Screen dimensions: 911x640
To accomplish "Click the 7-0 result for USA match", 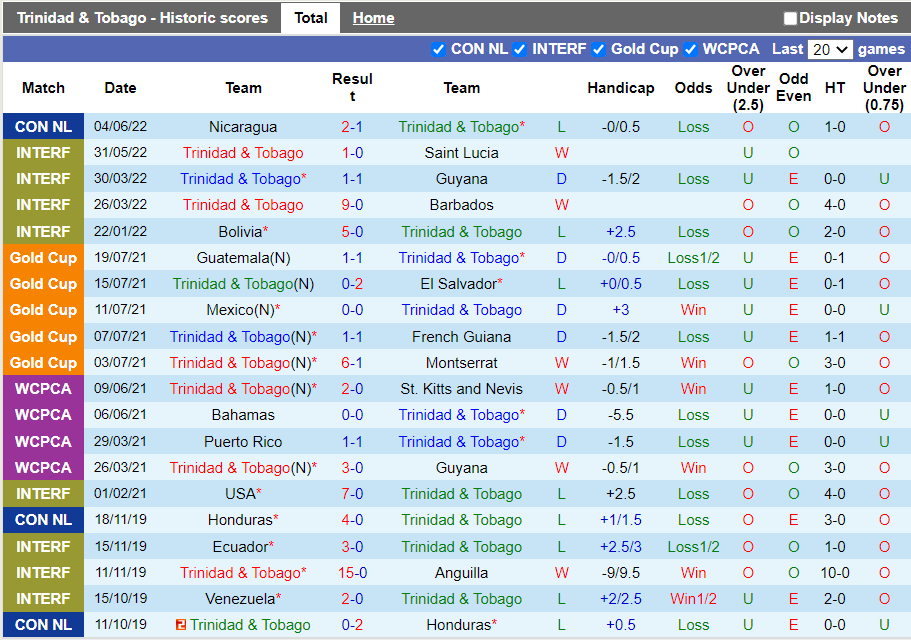I will point(352,494).
